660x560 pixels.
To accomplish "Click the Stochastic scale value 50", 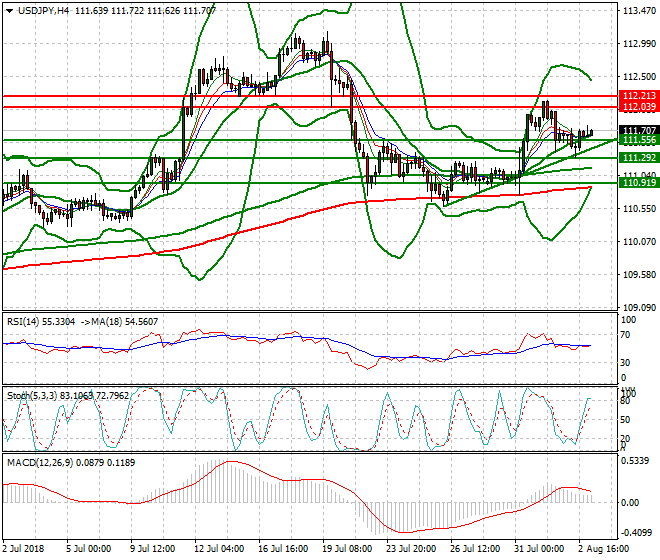I will 625,420.
